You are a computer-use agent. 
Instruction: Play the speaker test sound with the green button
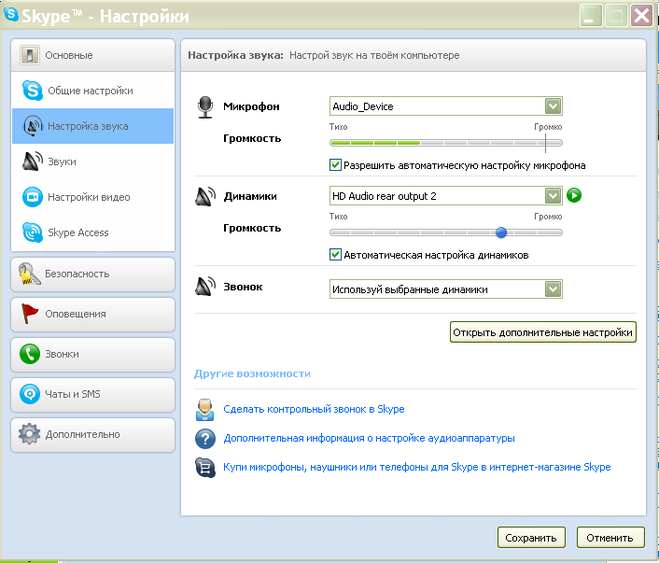(574, 195)
